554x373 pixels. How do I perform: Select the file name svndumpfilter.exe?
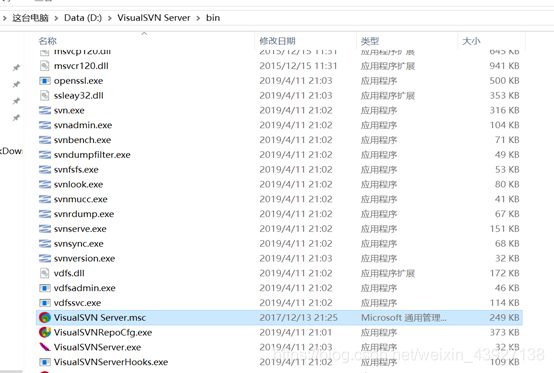click(x=92, y=155)
